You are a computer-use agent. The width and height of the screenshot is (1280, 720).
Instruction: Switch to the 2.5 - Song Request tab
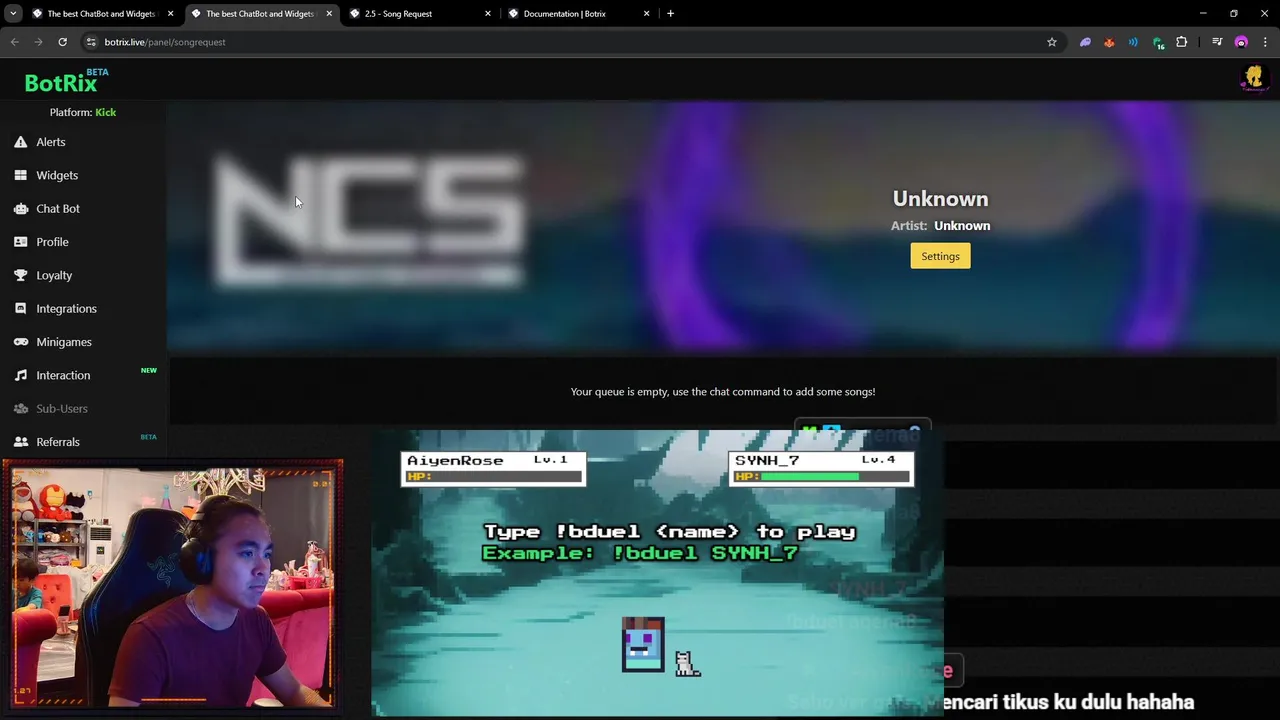pos(420,14)
